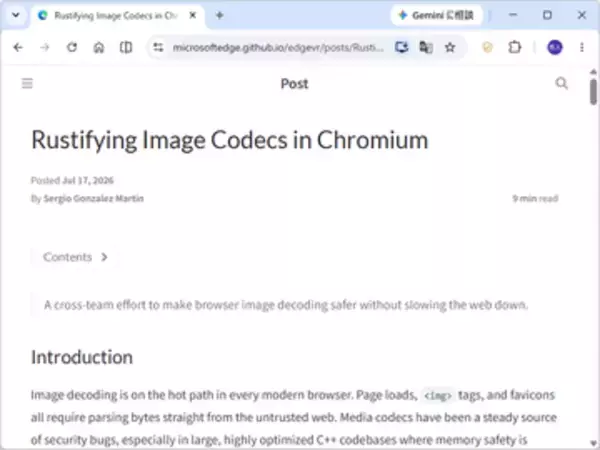
Task: Bookmark this page with the star
Action: pyautogui.click(x=450, y=47)
